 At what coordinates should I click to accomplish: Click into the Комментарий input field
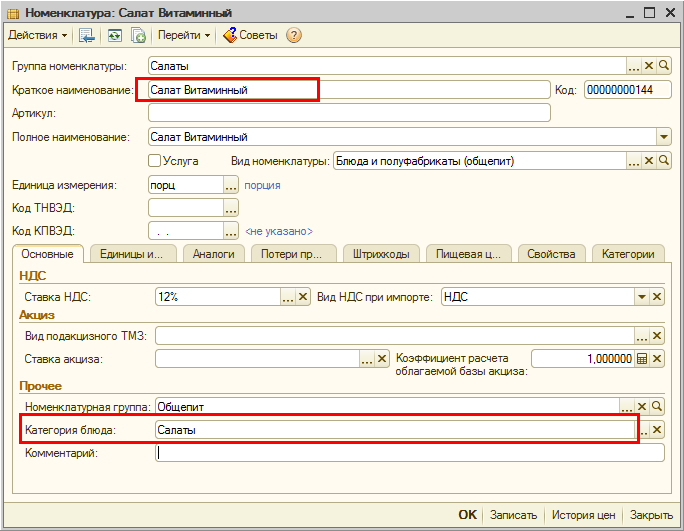point(410,453)
